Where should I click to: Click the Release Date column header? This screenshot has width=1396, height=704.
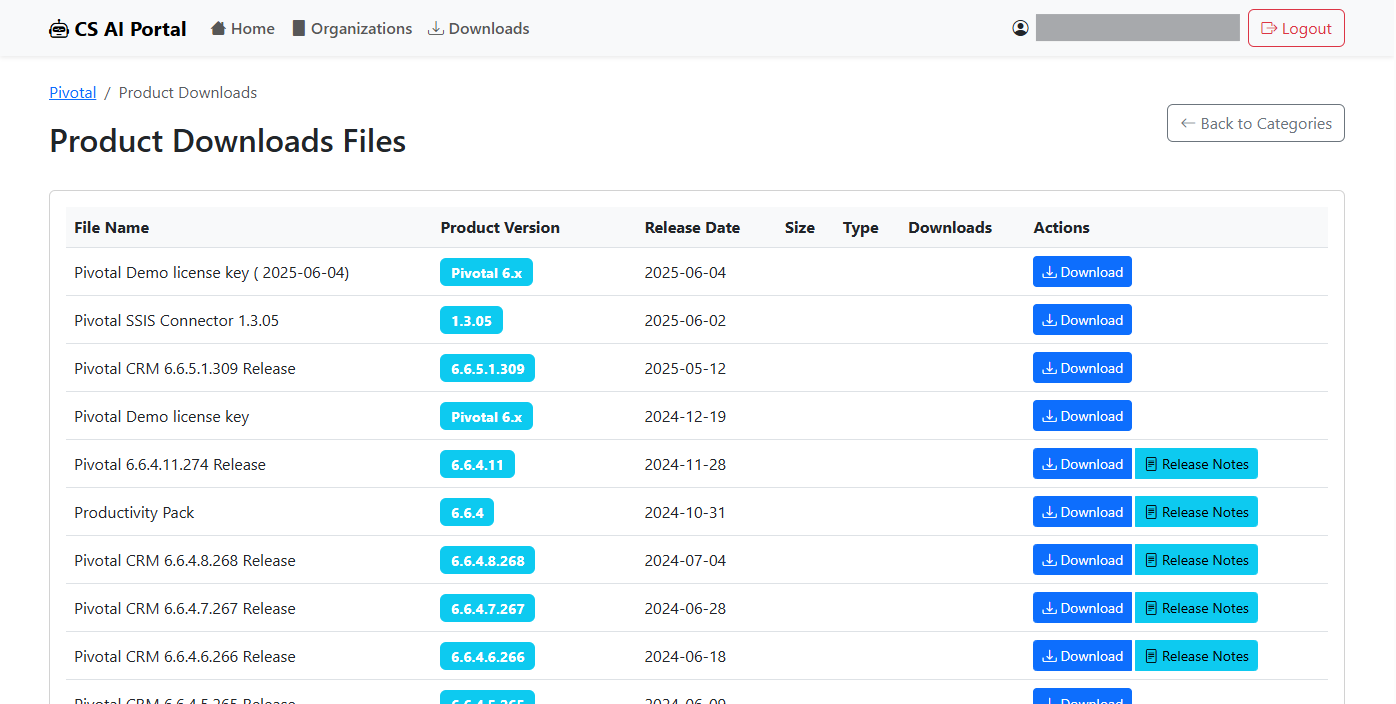[x=692, y=228]
